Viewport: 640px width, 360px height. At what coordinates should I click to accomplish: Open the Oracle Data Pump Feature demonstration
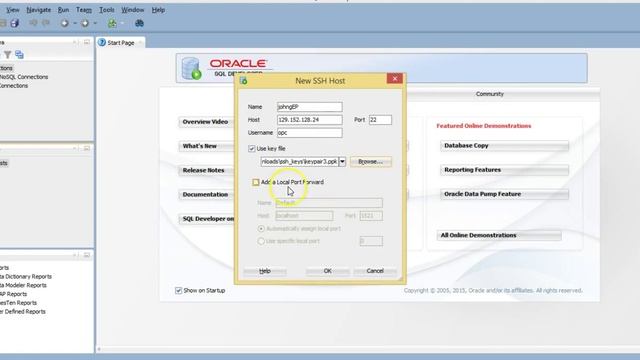point(504,194)
